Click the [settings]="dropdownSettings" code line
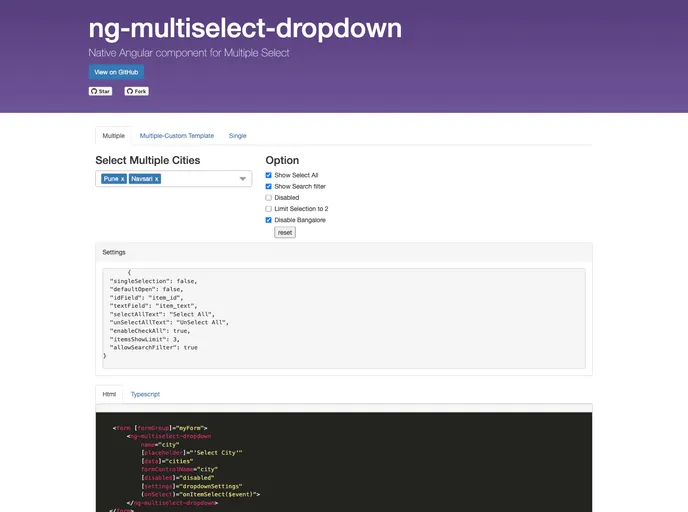 tap(191, 486)
